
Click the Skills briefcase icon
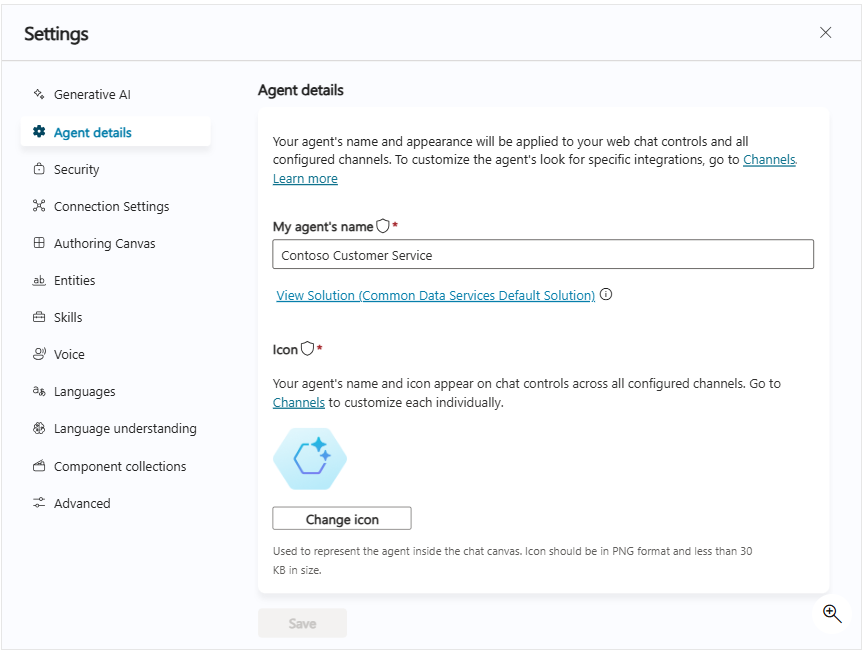[x=39, y=317]
